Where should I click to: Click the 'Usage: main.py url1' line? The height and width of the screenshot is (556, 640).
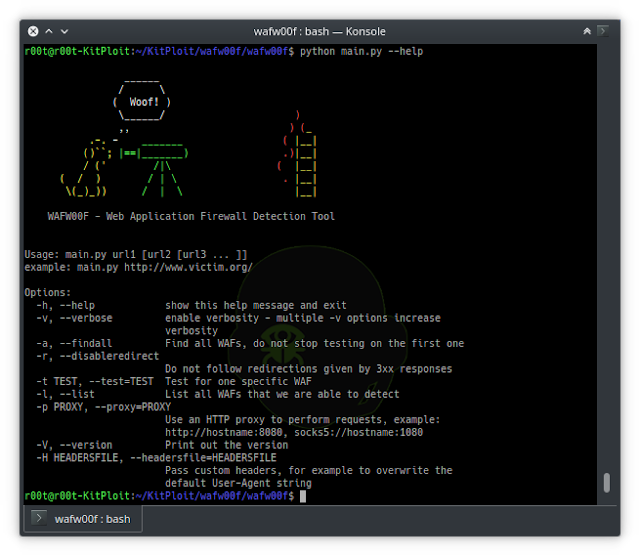pyautogui.click(x=136, y=254)
